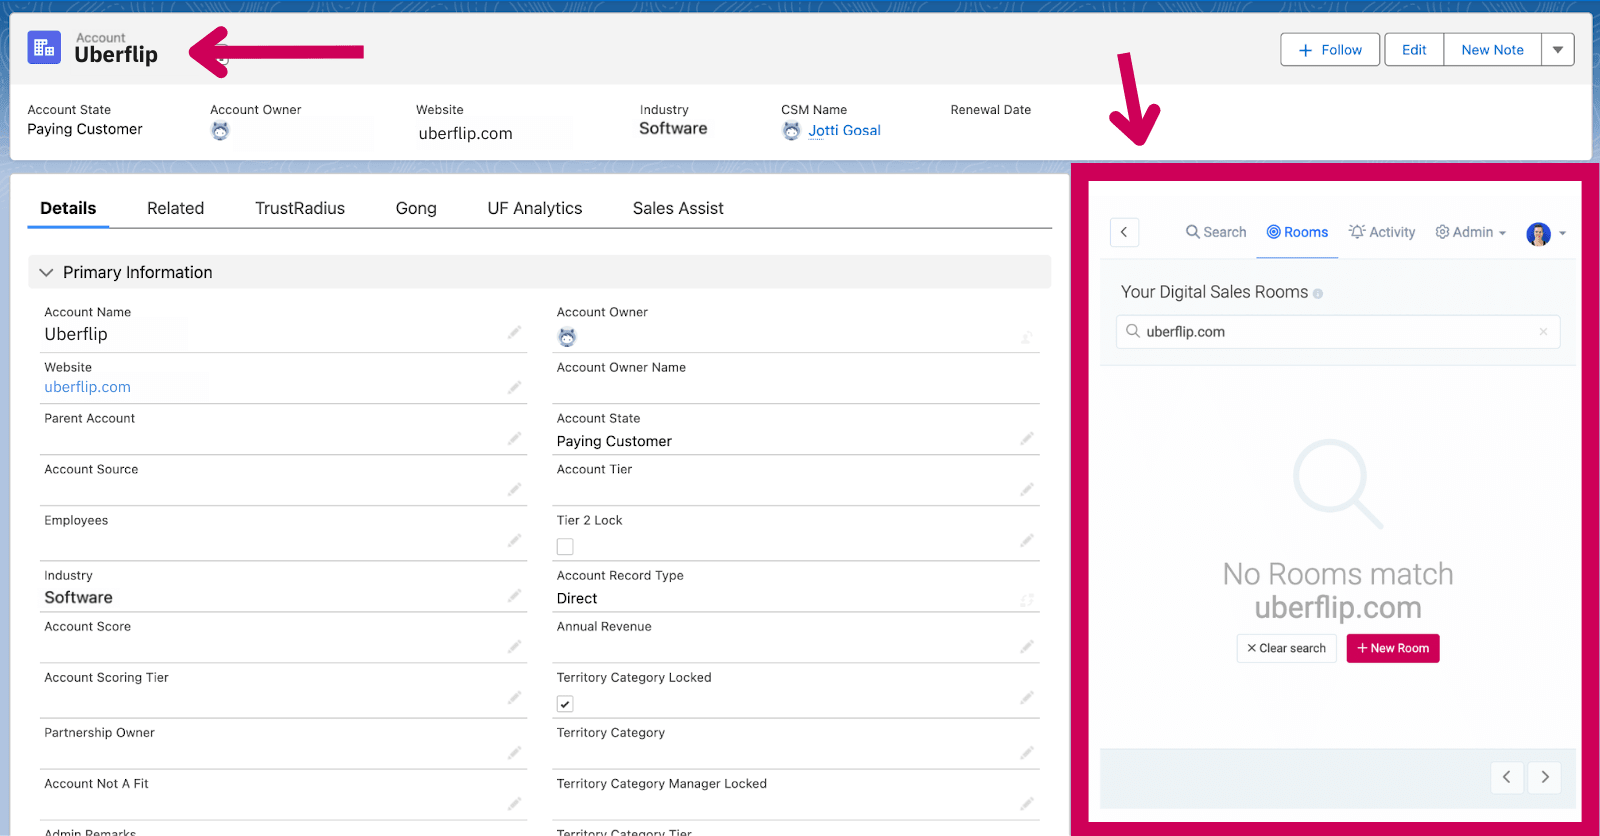Clear the uberflip.com search with the x icon
Viewport: 1600px width, 836px height.
pos(1543,332)
